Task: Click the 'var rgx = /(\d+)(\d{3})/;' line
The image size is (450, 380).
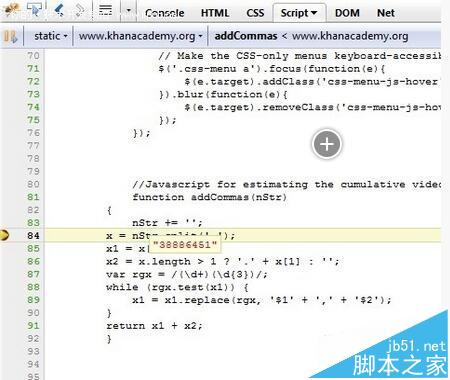Action: (187, 274)
